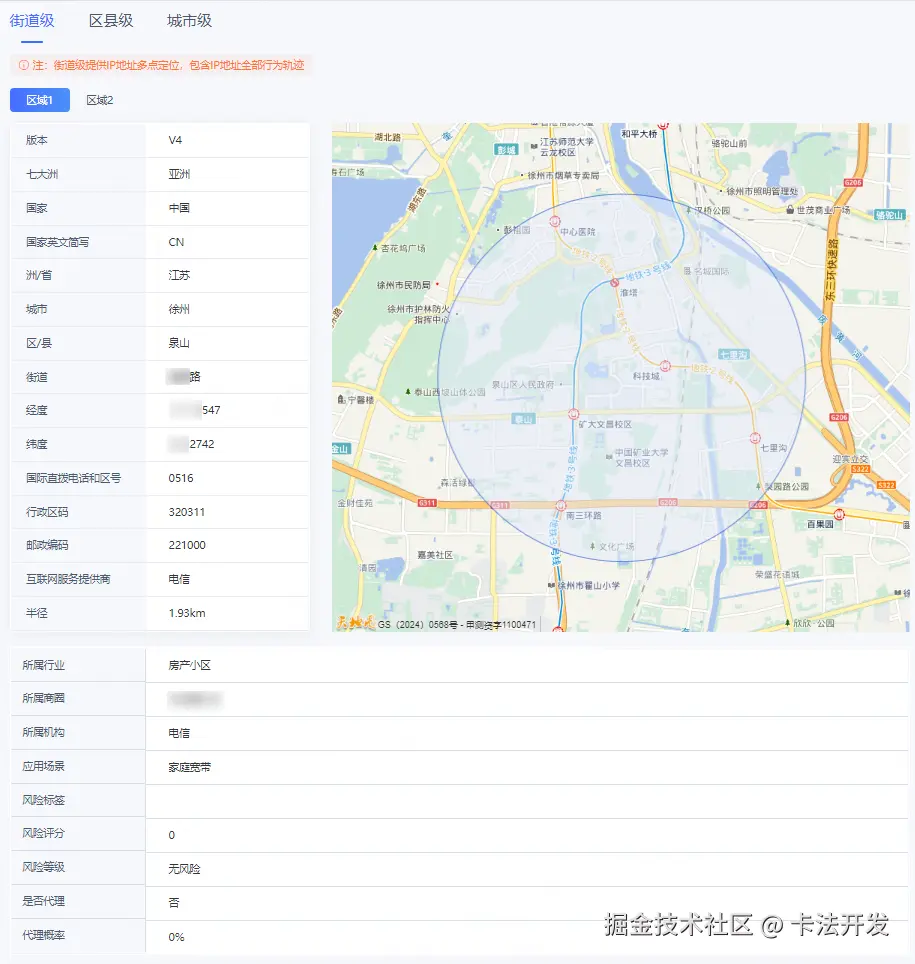This screenshot has height=964, width=915.
Task: Click the metro station icon near 中心医院
Action: [554, 220]
